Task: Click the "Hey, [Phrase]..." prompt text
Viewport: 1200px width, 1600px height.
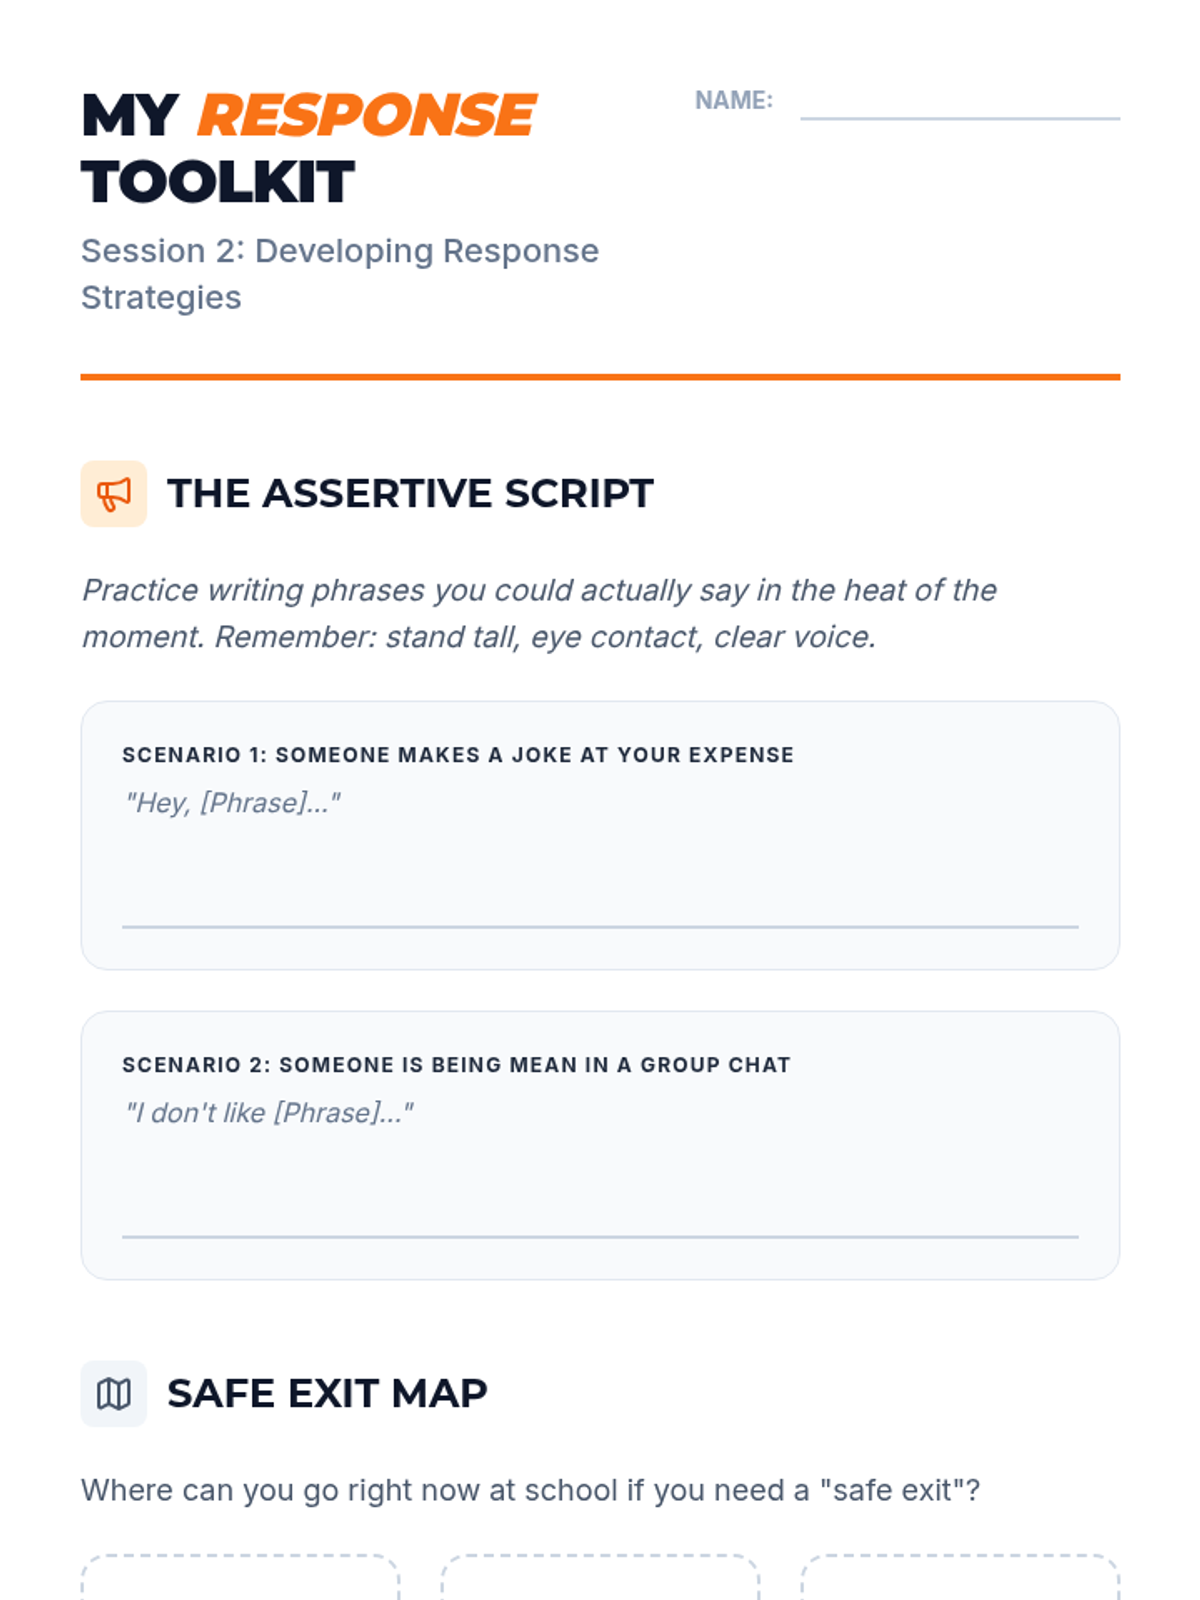Action: pyautogui.click(x=232, y=803)
